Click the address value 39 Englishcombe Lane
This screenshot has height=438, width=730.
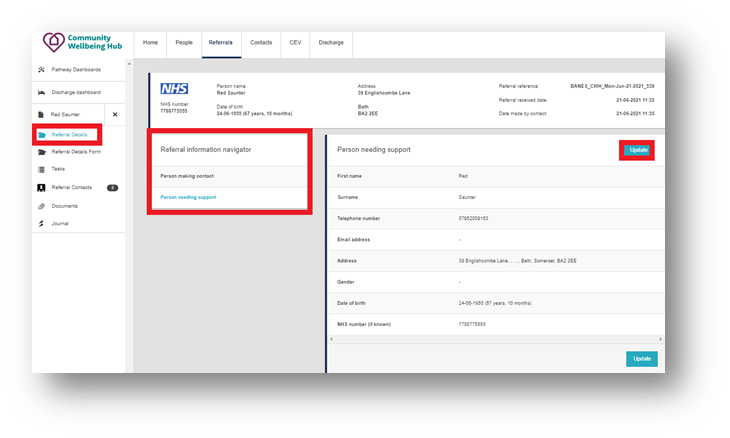517,261
